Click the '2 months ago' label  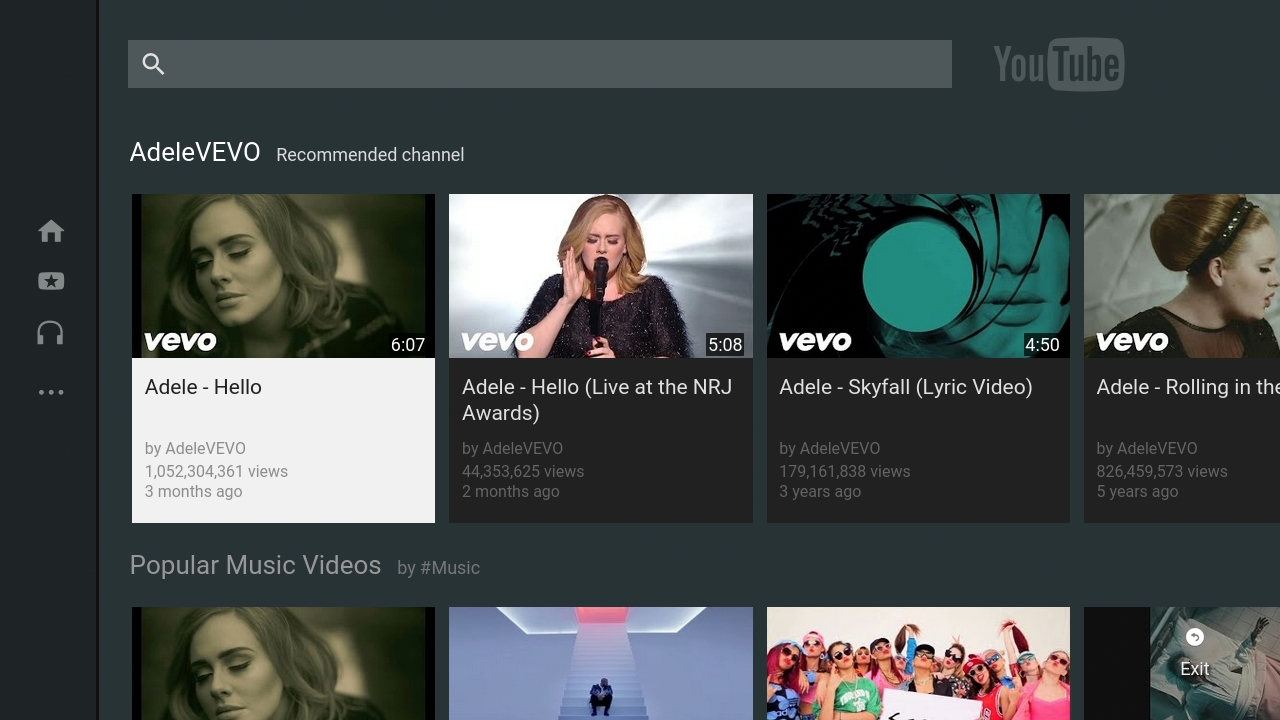click(x=511, y=491)
